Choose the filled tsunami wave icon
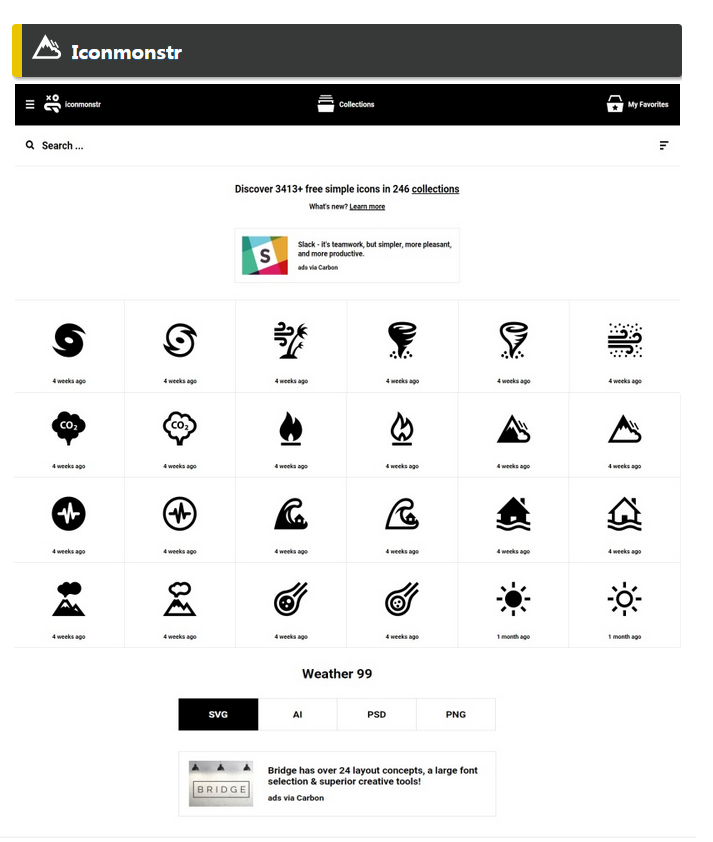Screen dimensions: 713x842 [291, 513]
